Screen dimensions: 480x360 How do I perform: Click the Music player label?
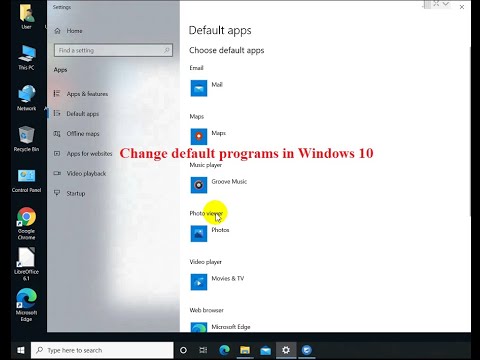pos(206,165)
